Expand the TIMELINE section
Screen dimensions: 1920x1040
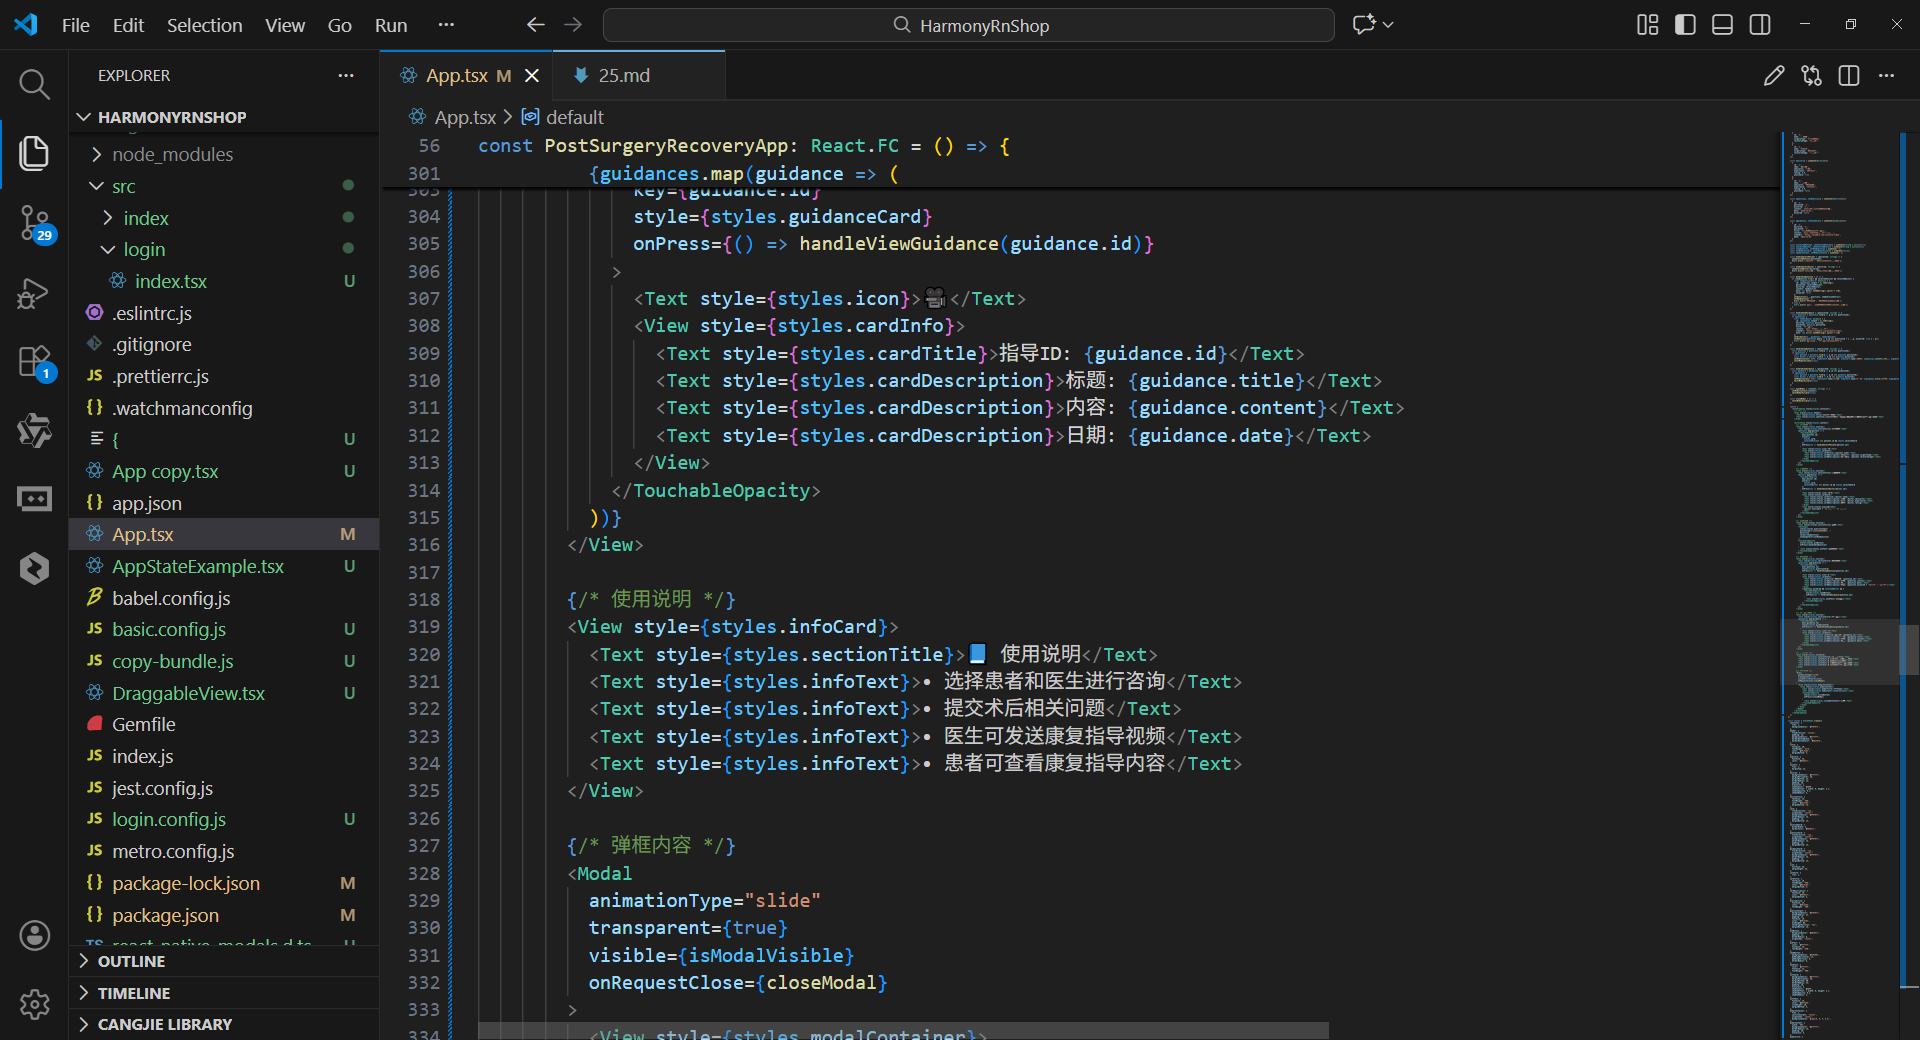pos(224,993)
